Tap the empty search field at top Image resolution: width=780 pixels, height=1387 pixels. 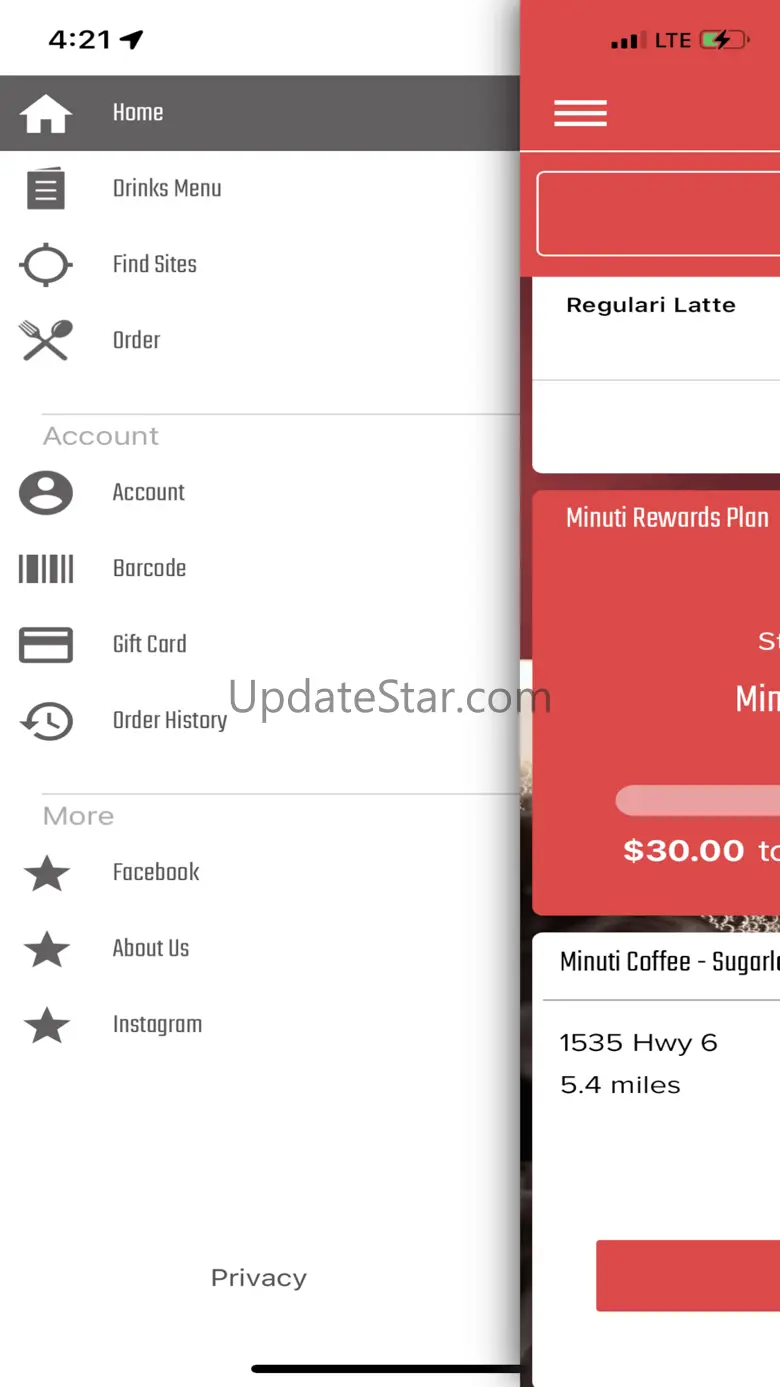[658, 214]
